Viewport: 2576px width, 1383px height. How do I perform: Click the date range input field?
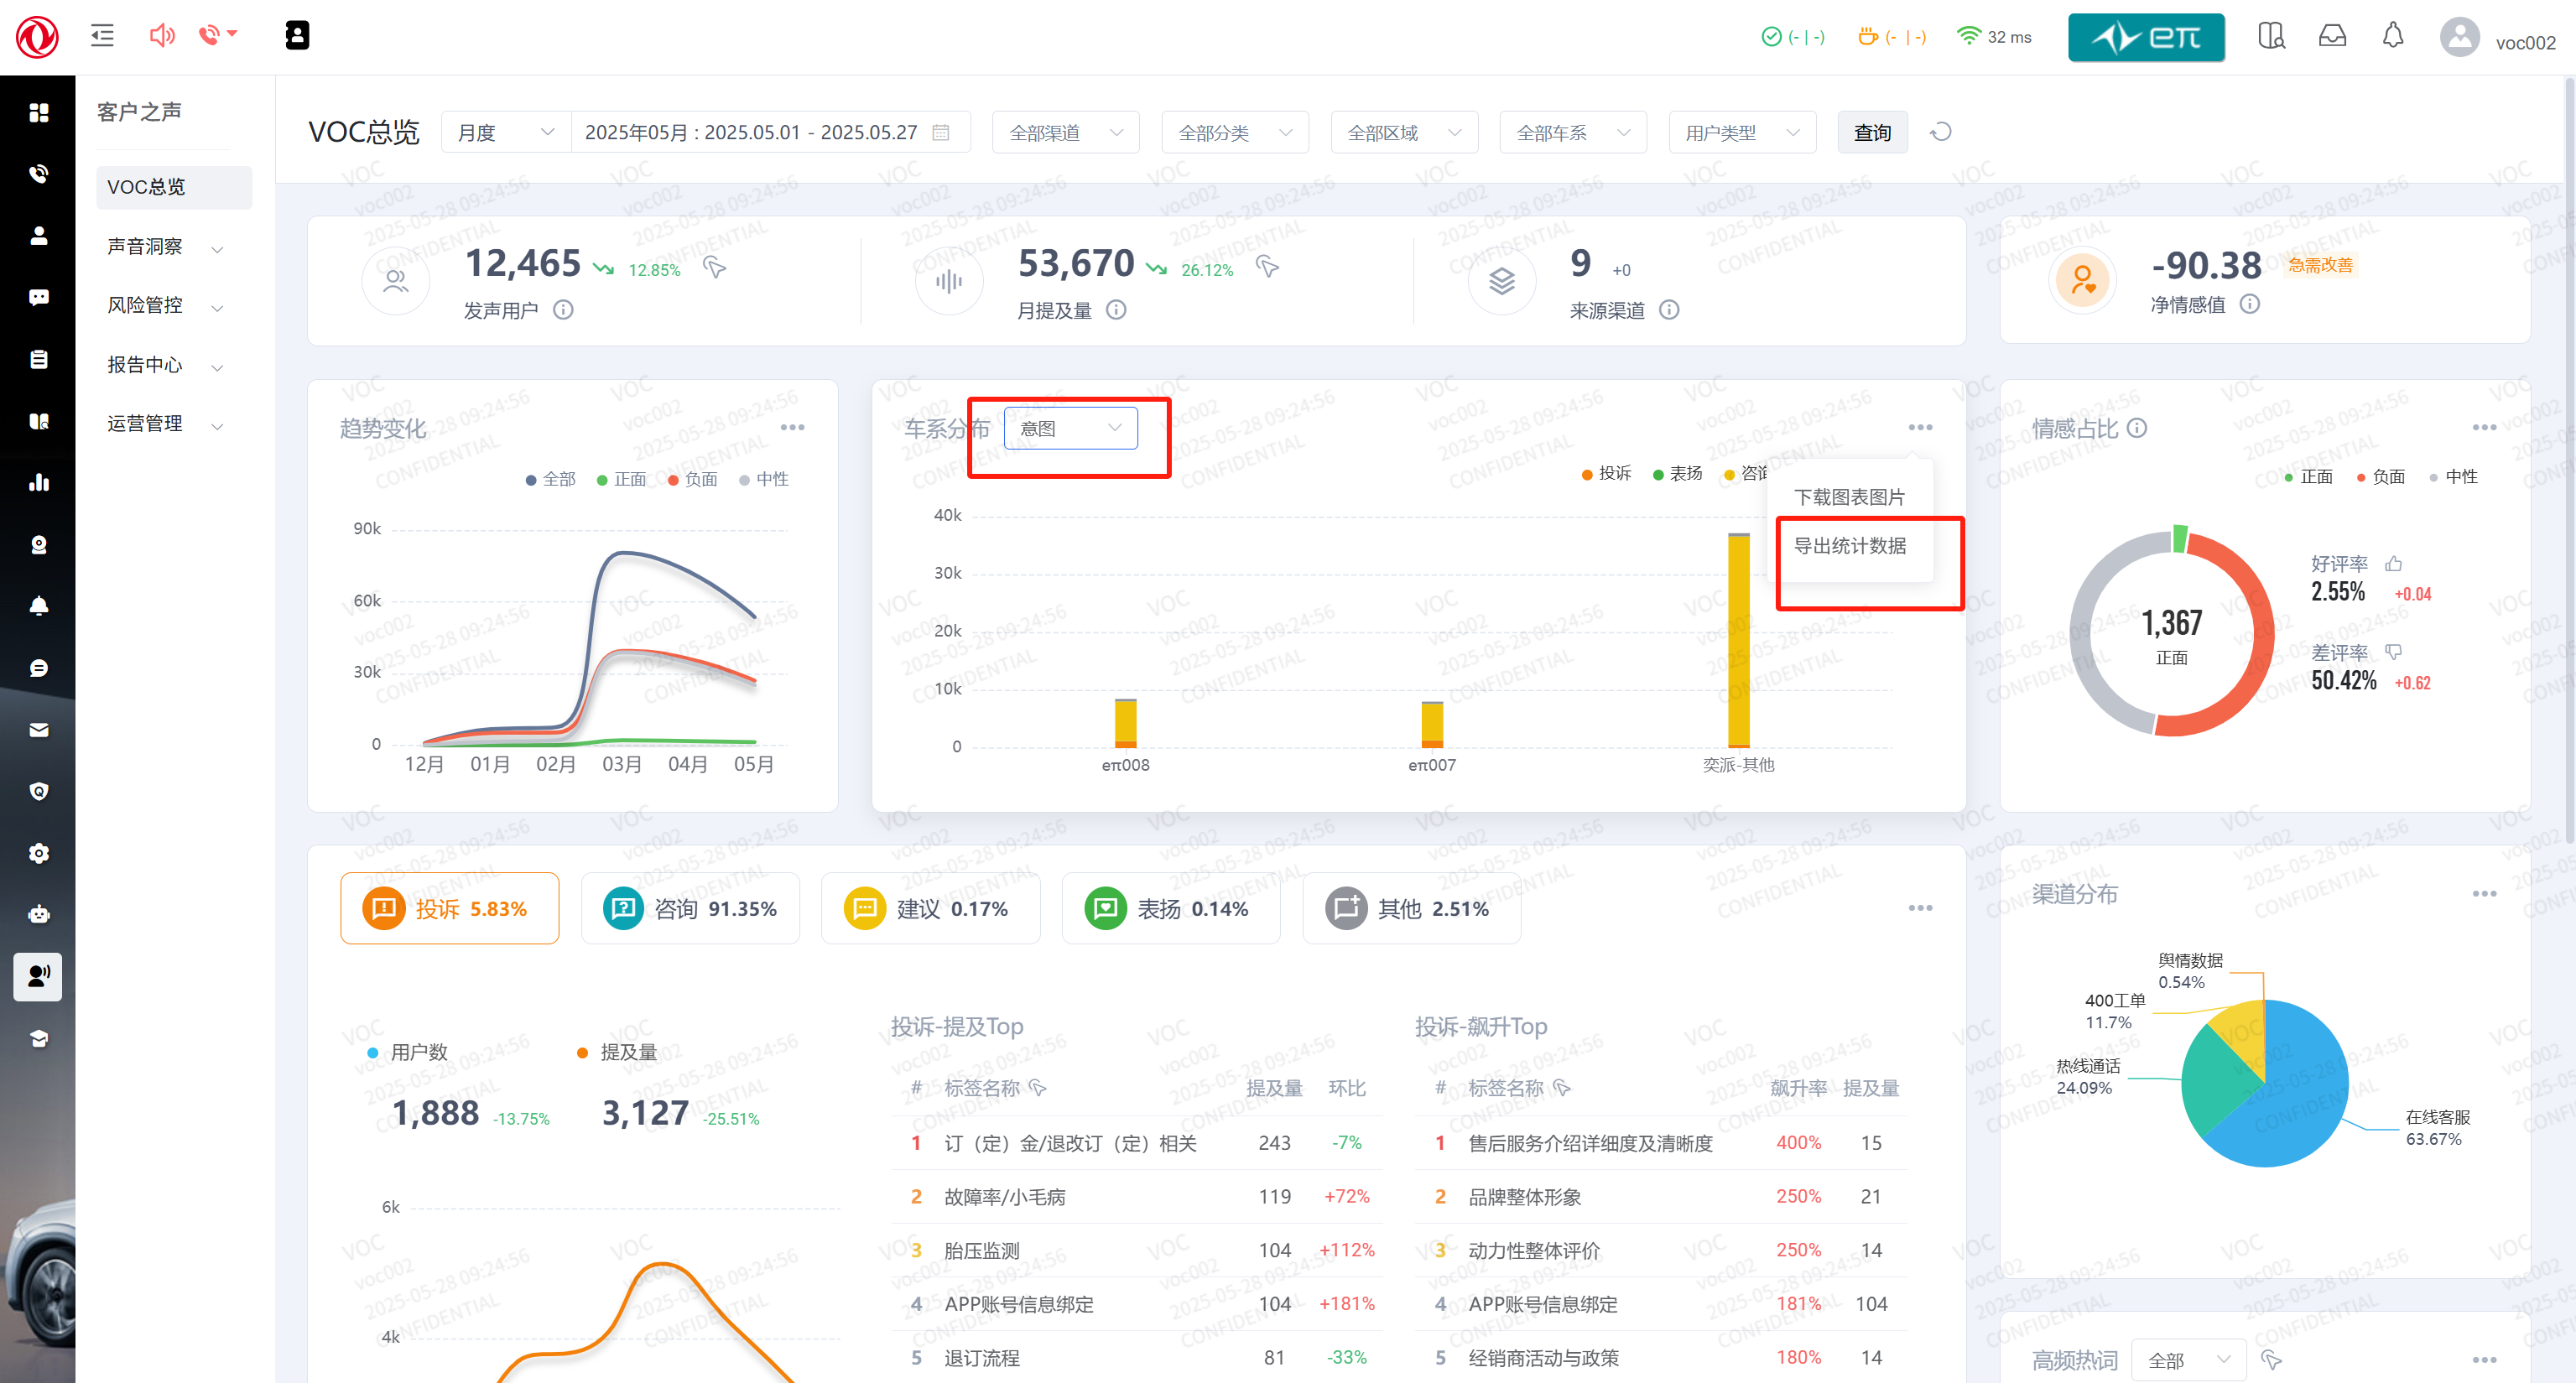(x=770, y=132)
